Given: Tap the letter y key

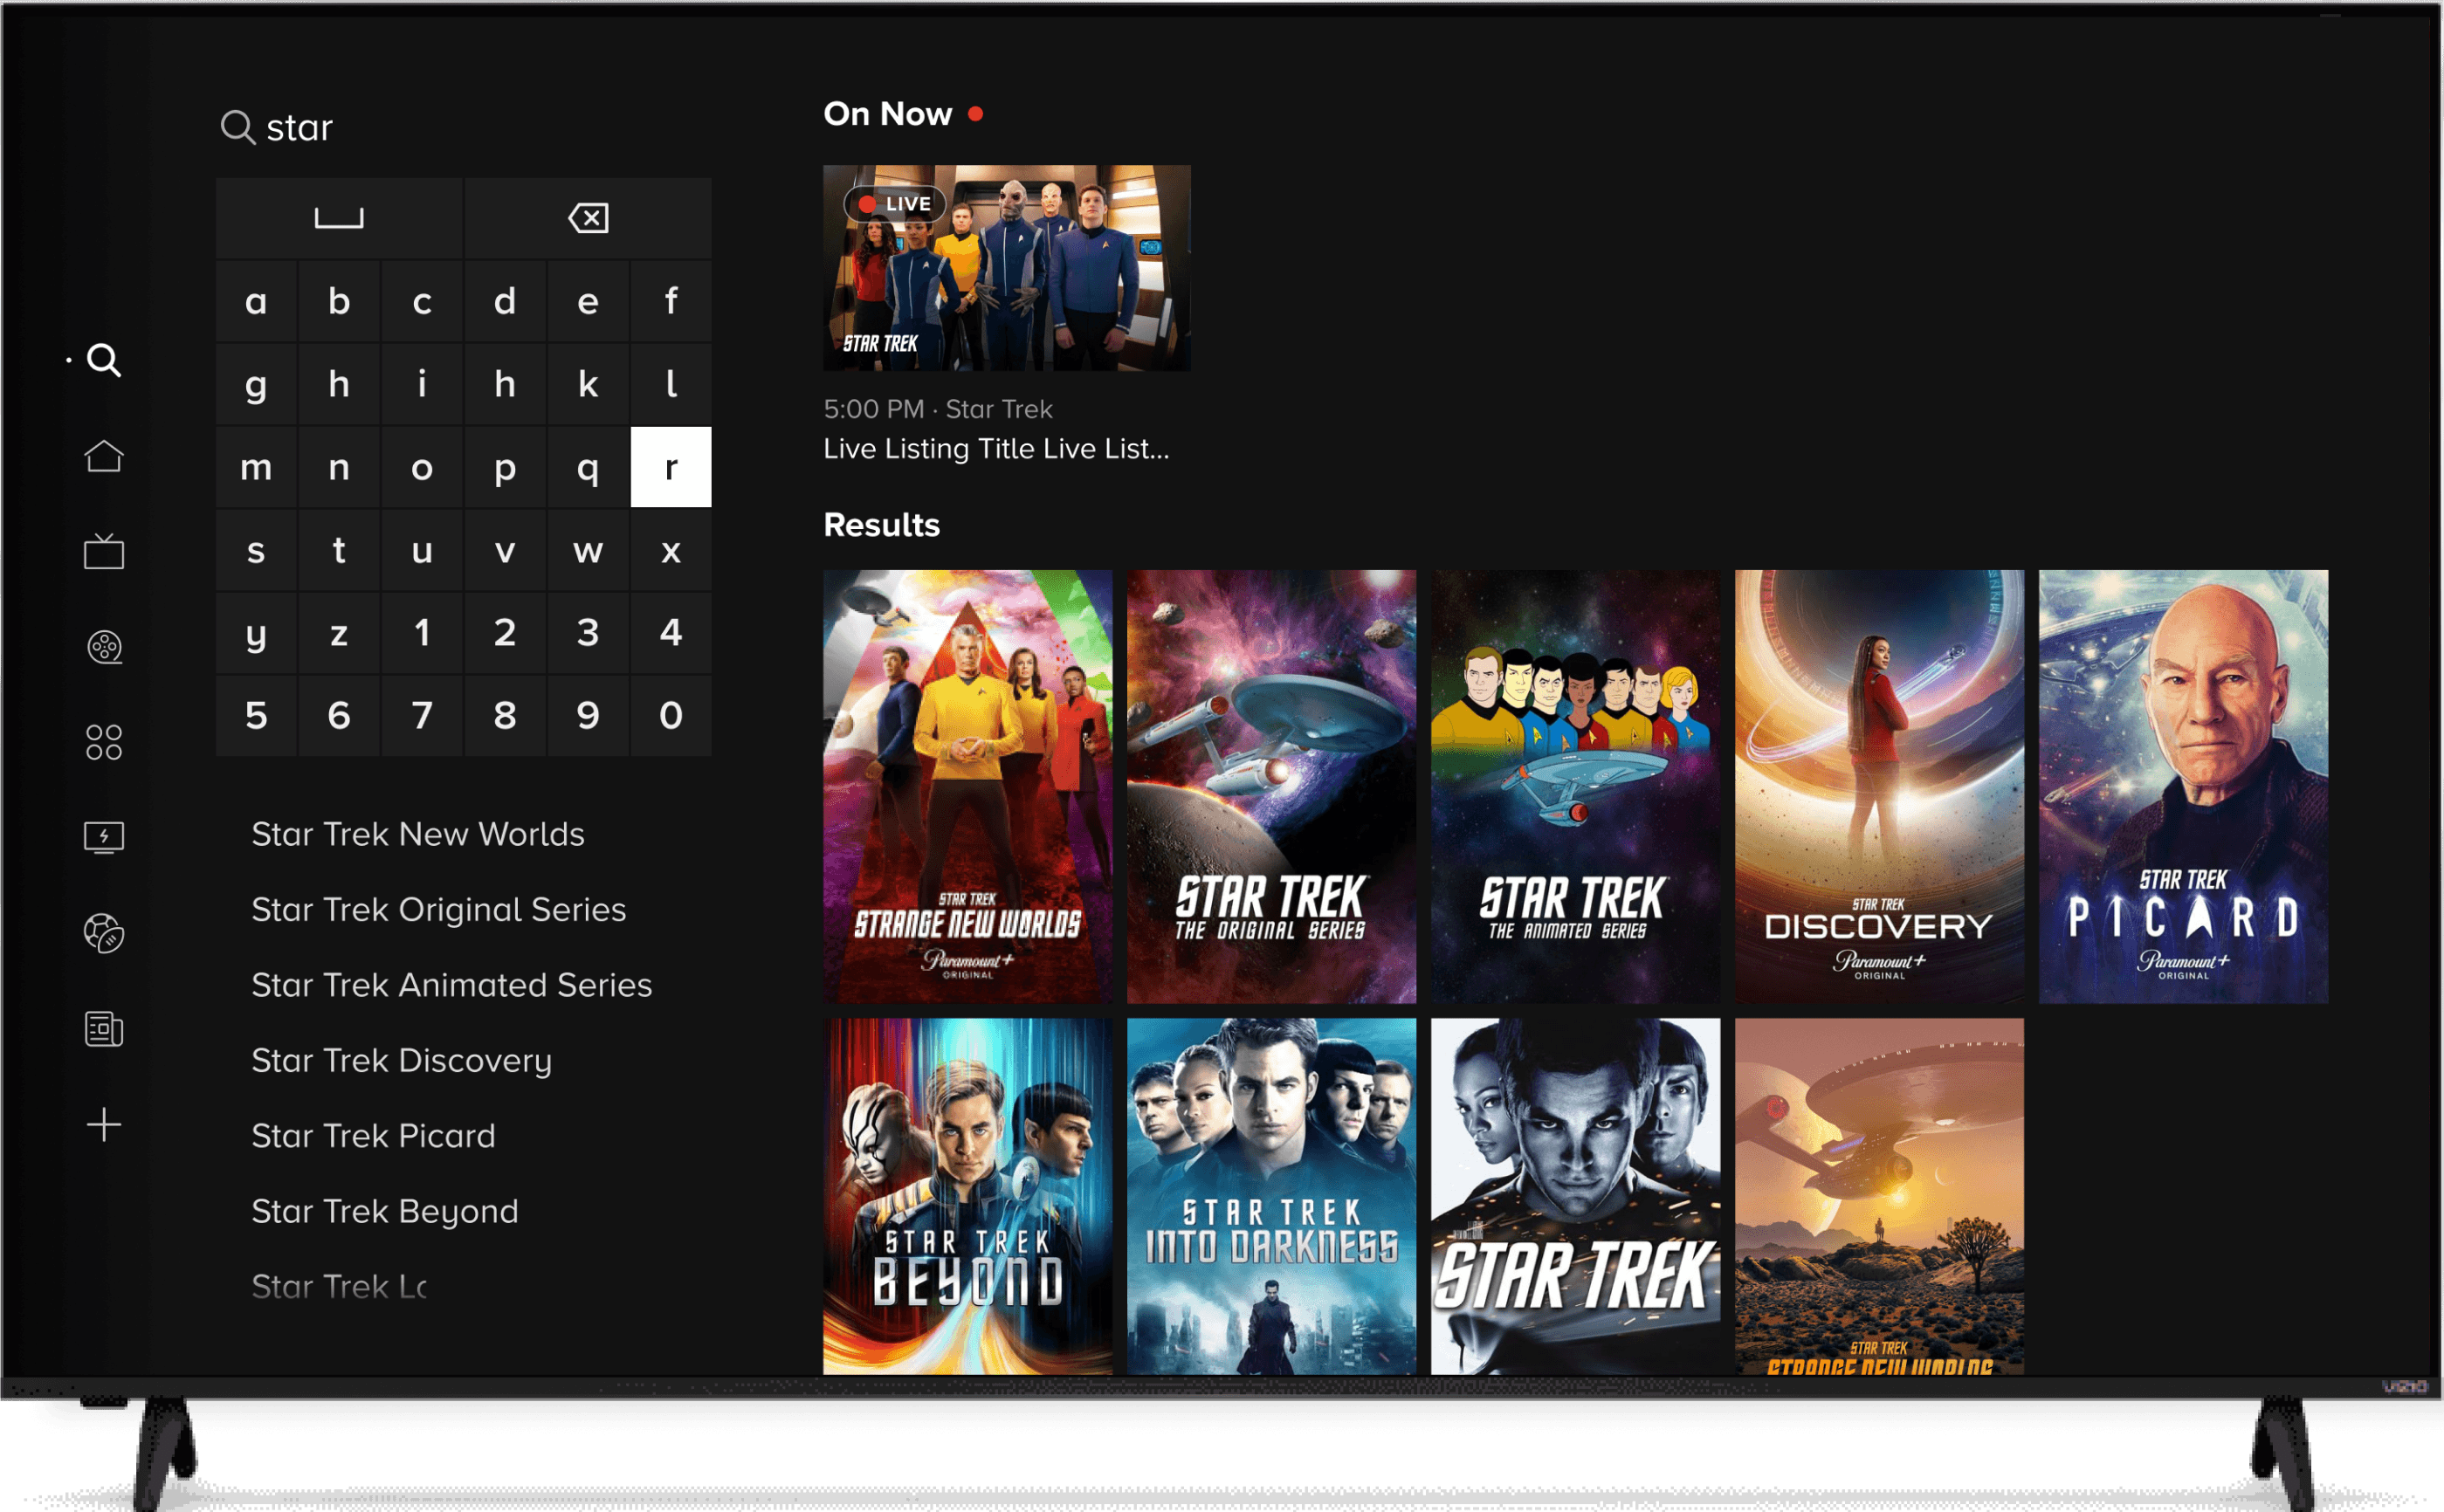Looking at the screenshot, I should pos(256,633).
